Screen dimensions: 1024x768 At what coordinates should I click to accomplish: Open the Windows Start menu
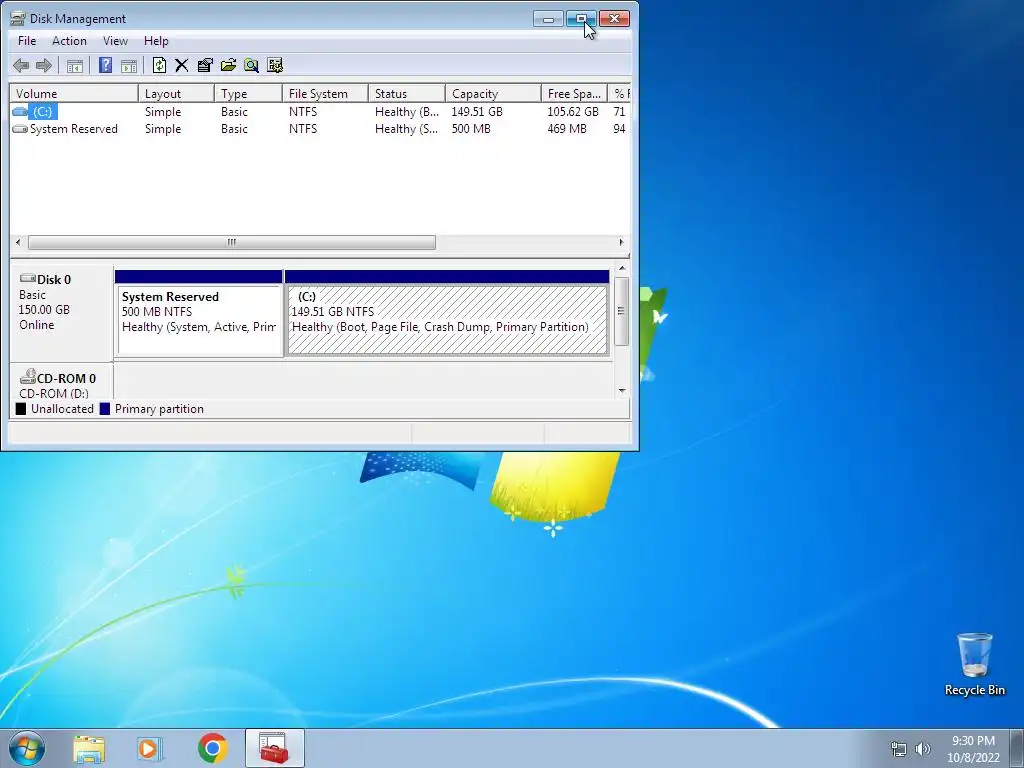27,748
